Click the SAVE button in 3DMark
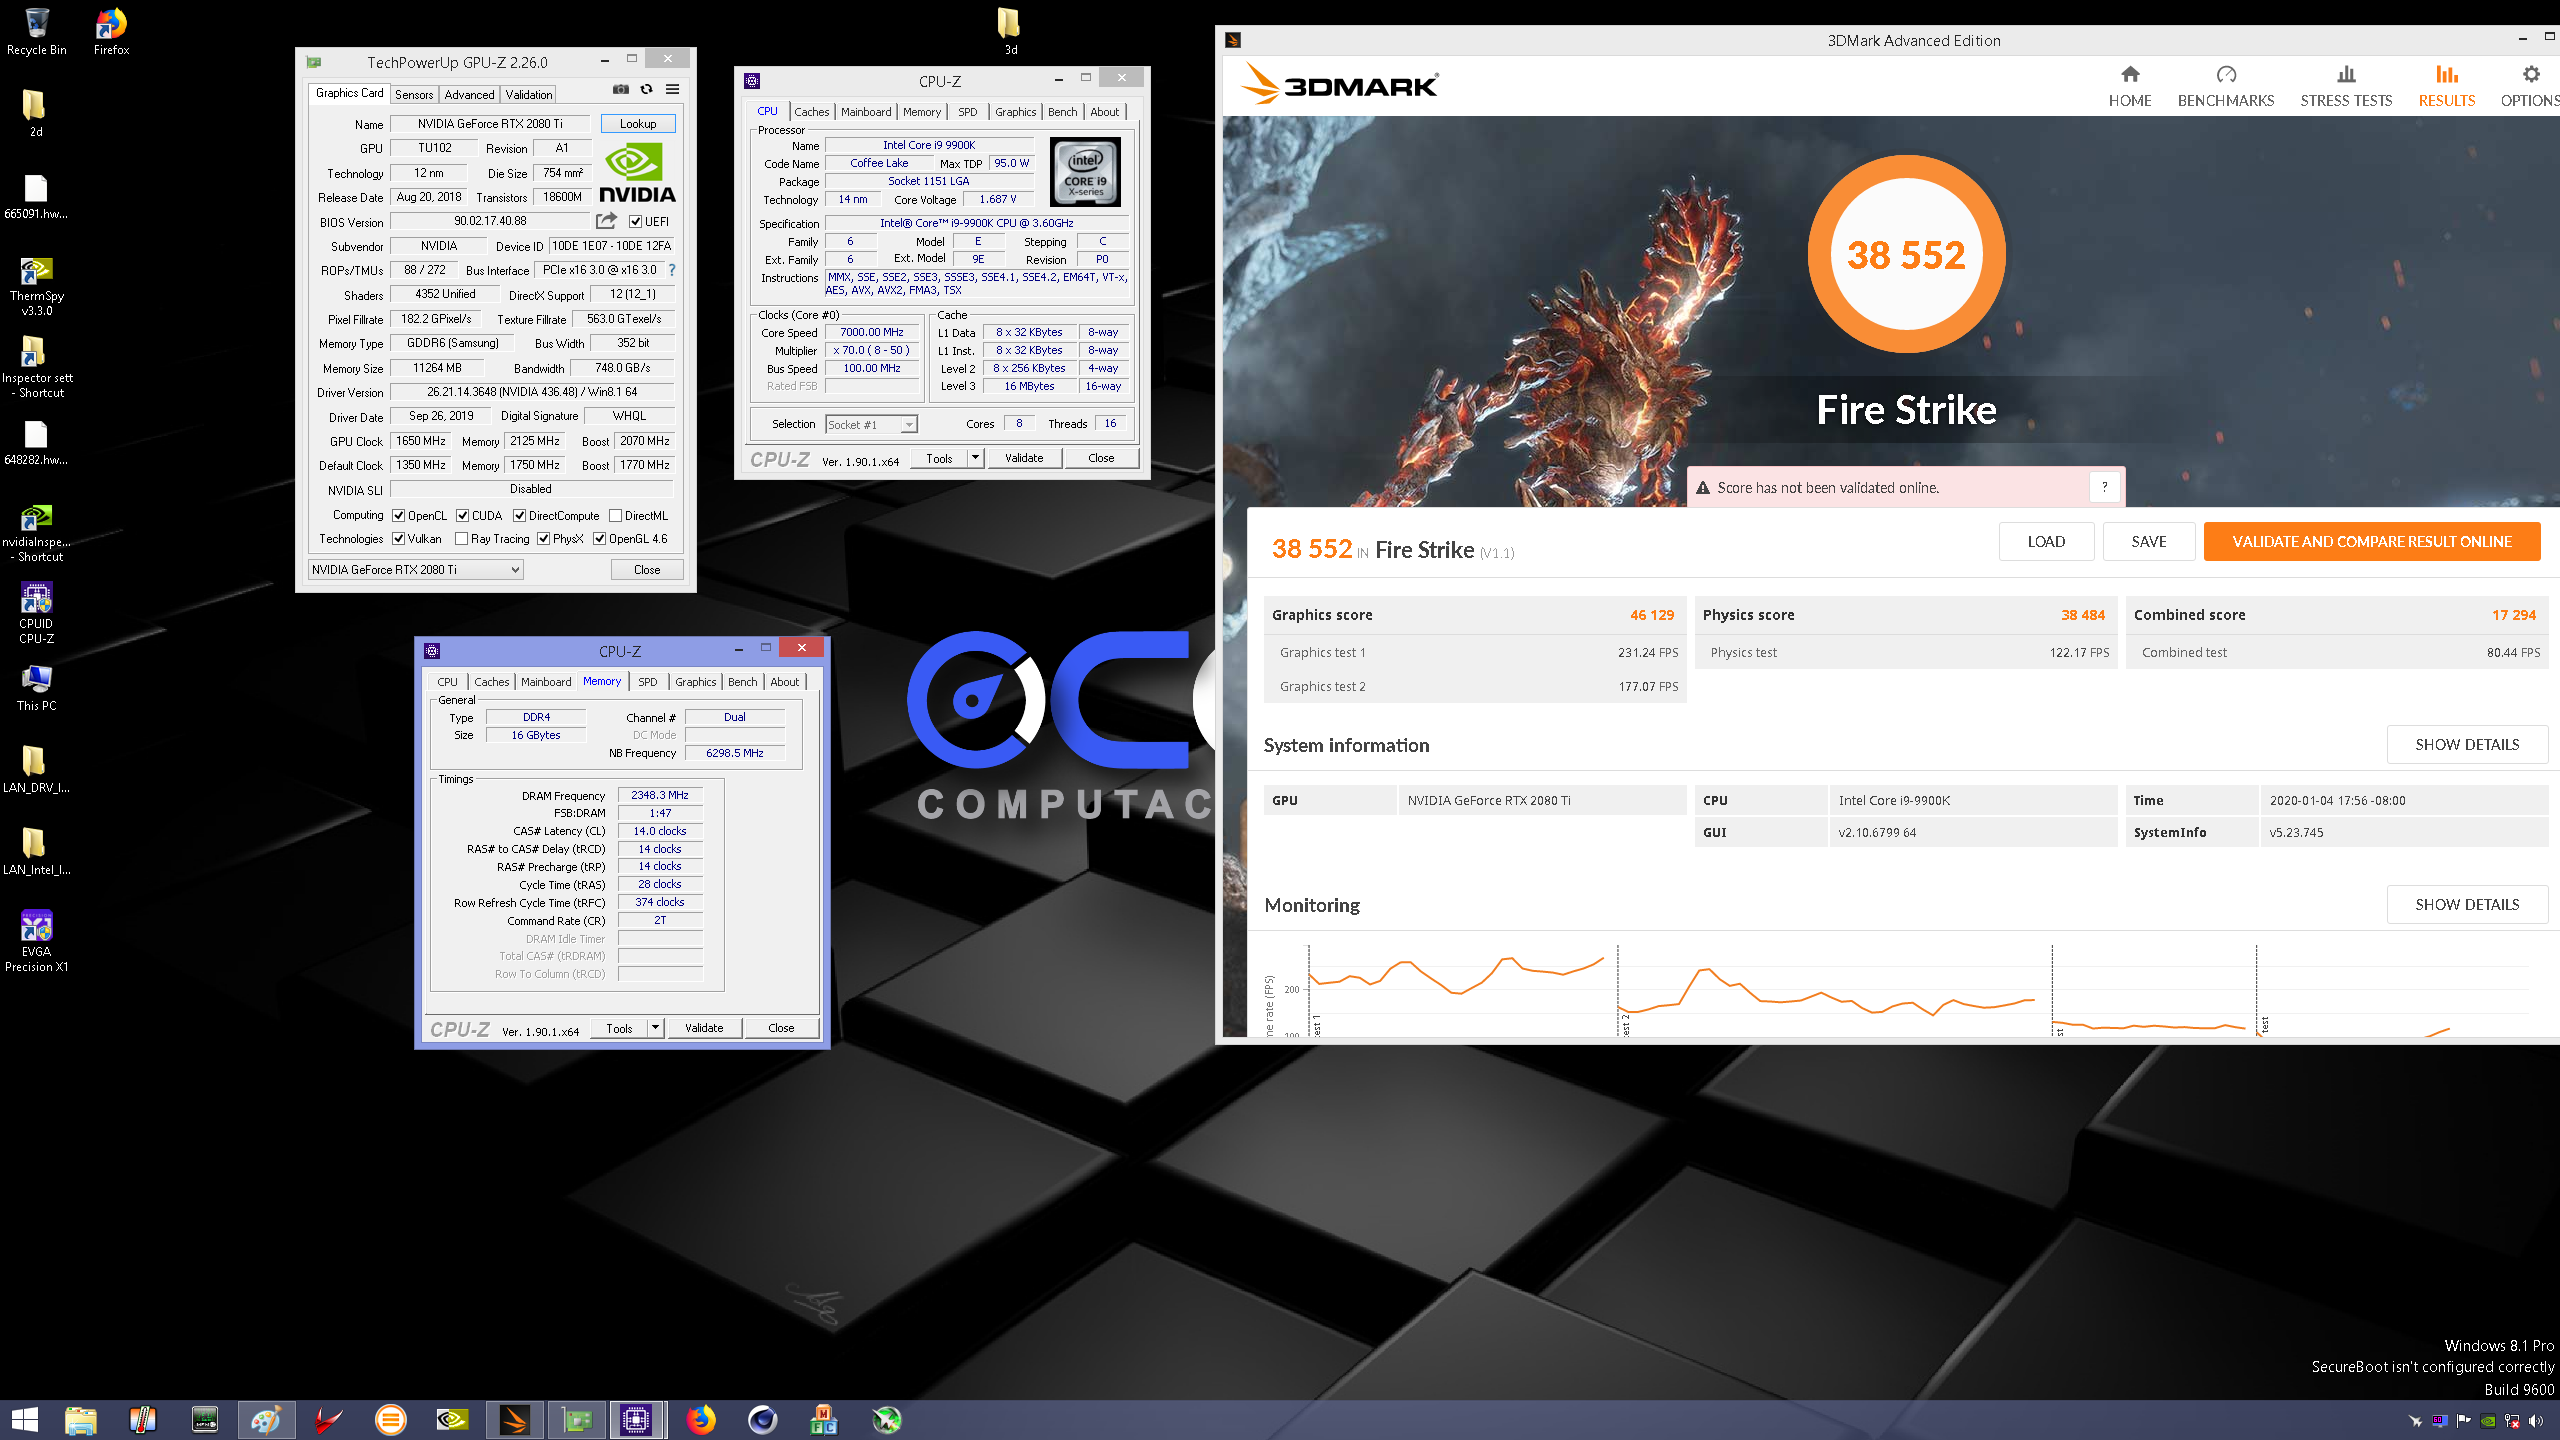Image resolution: width=2560 pixels, height=1440 pixels. (x=2149, y=542)
